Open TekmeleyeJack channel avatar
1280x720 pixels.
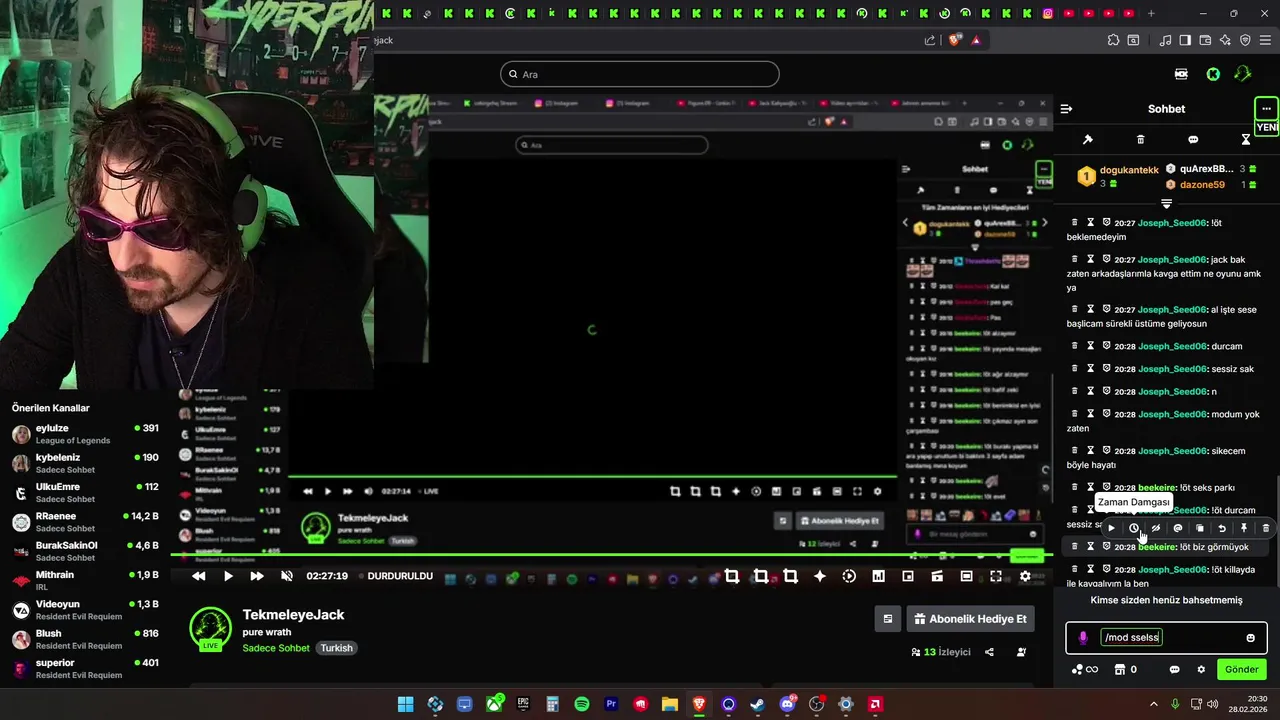pos(211,628)
